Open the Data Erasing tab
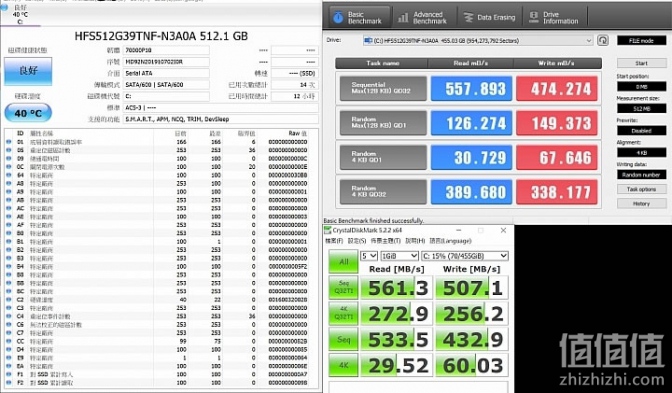 click(489, 17)
